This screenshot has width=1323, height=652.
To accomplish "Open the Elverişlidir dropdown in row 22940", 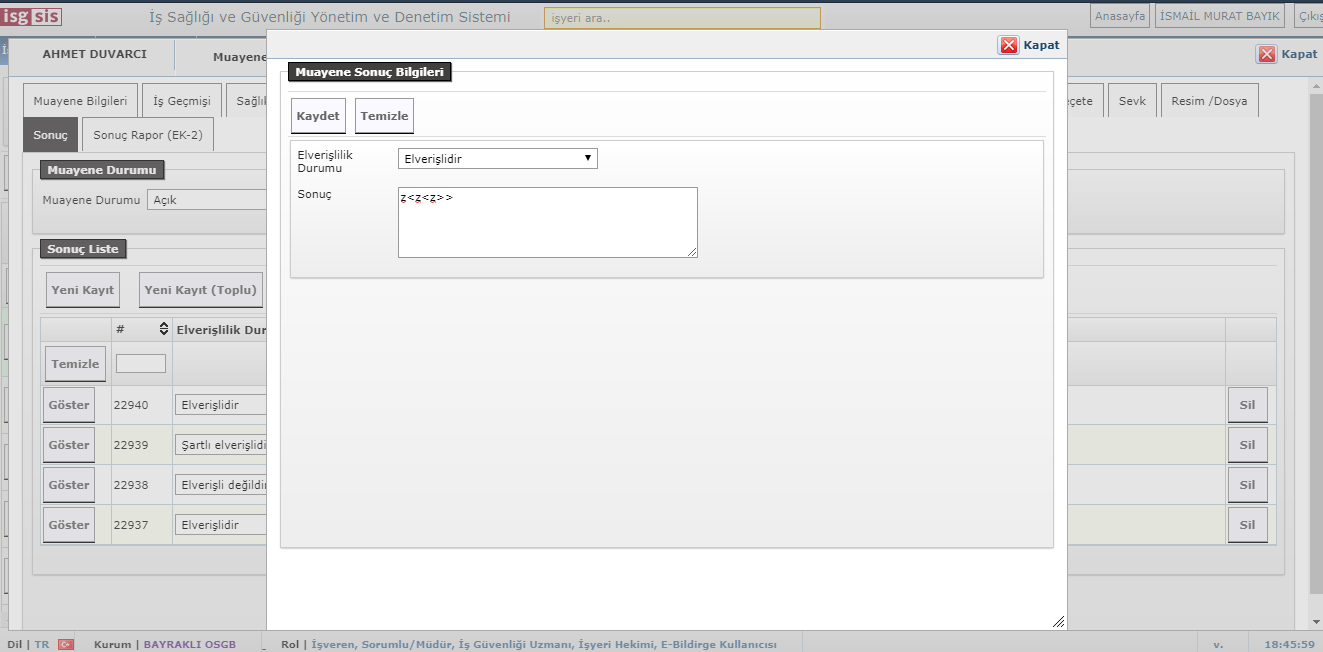I will [x=221, y=405].
